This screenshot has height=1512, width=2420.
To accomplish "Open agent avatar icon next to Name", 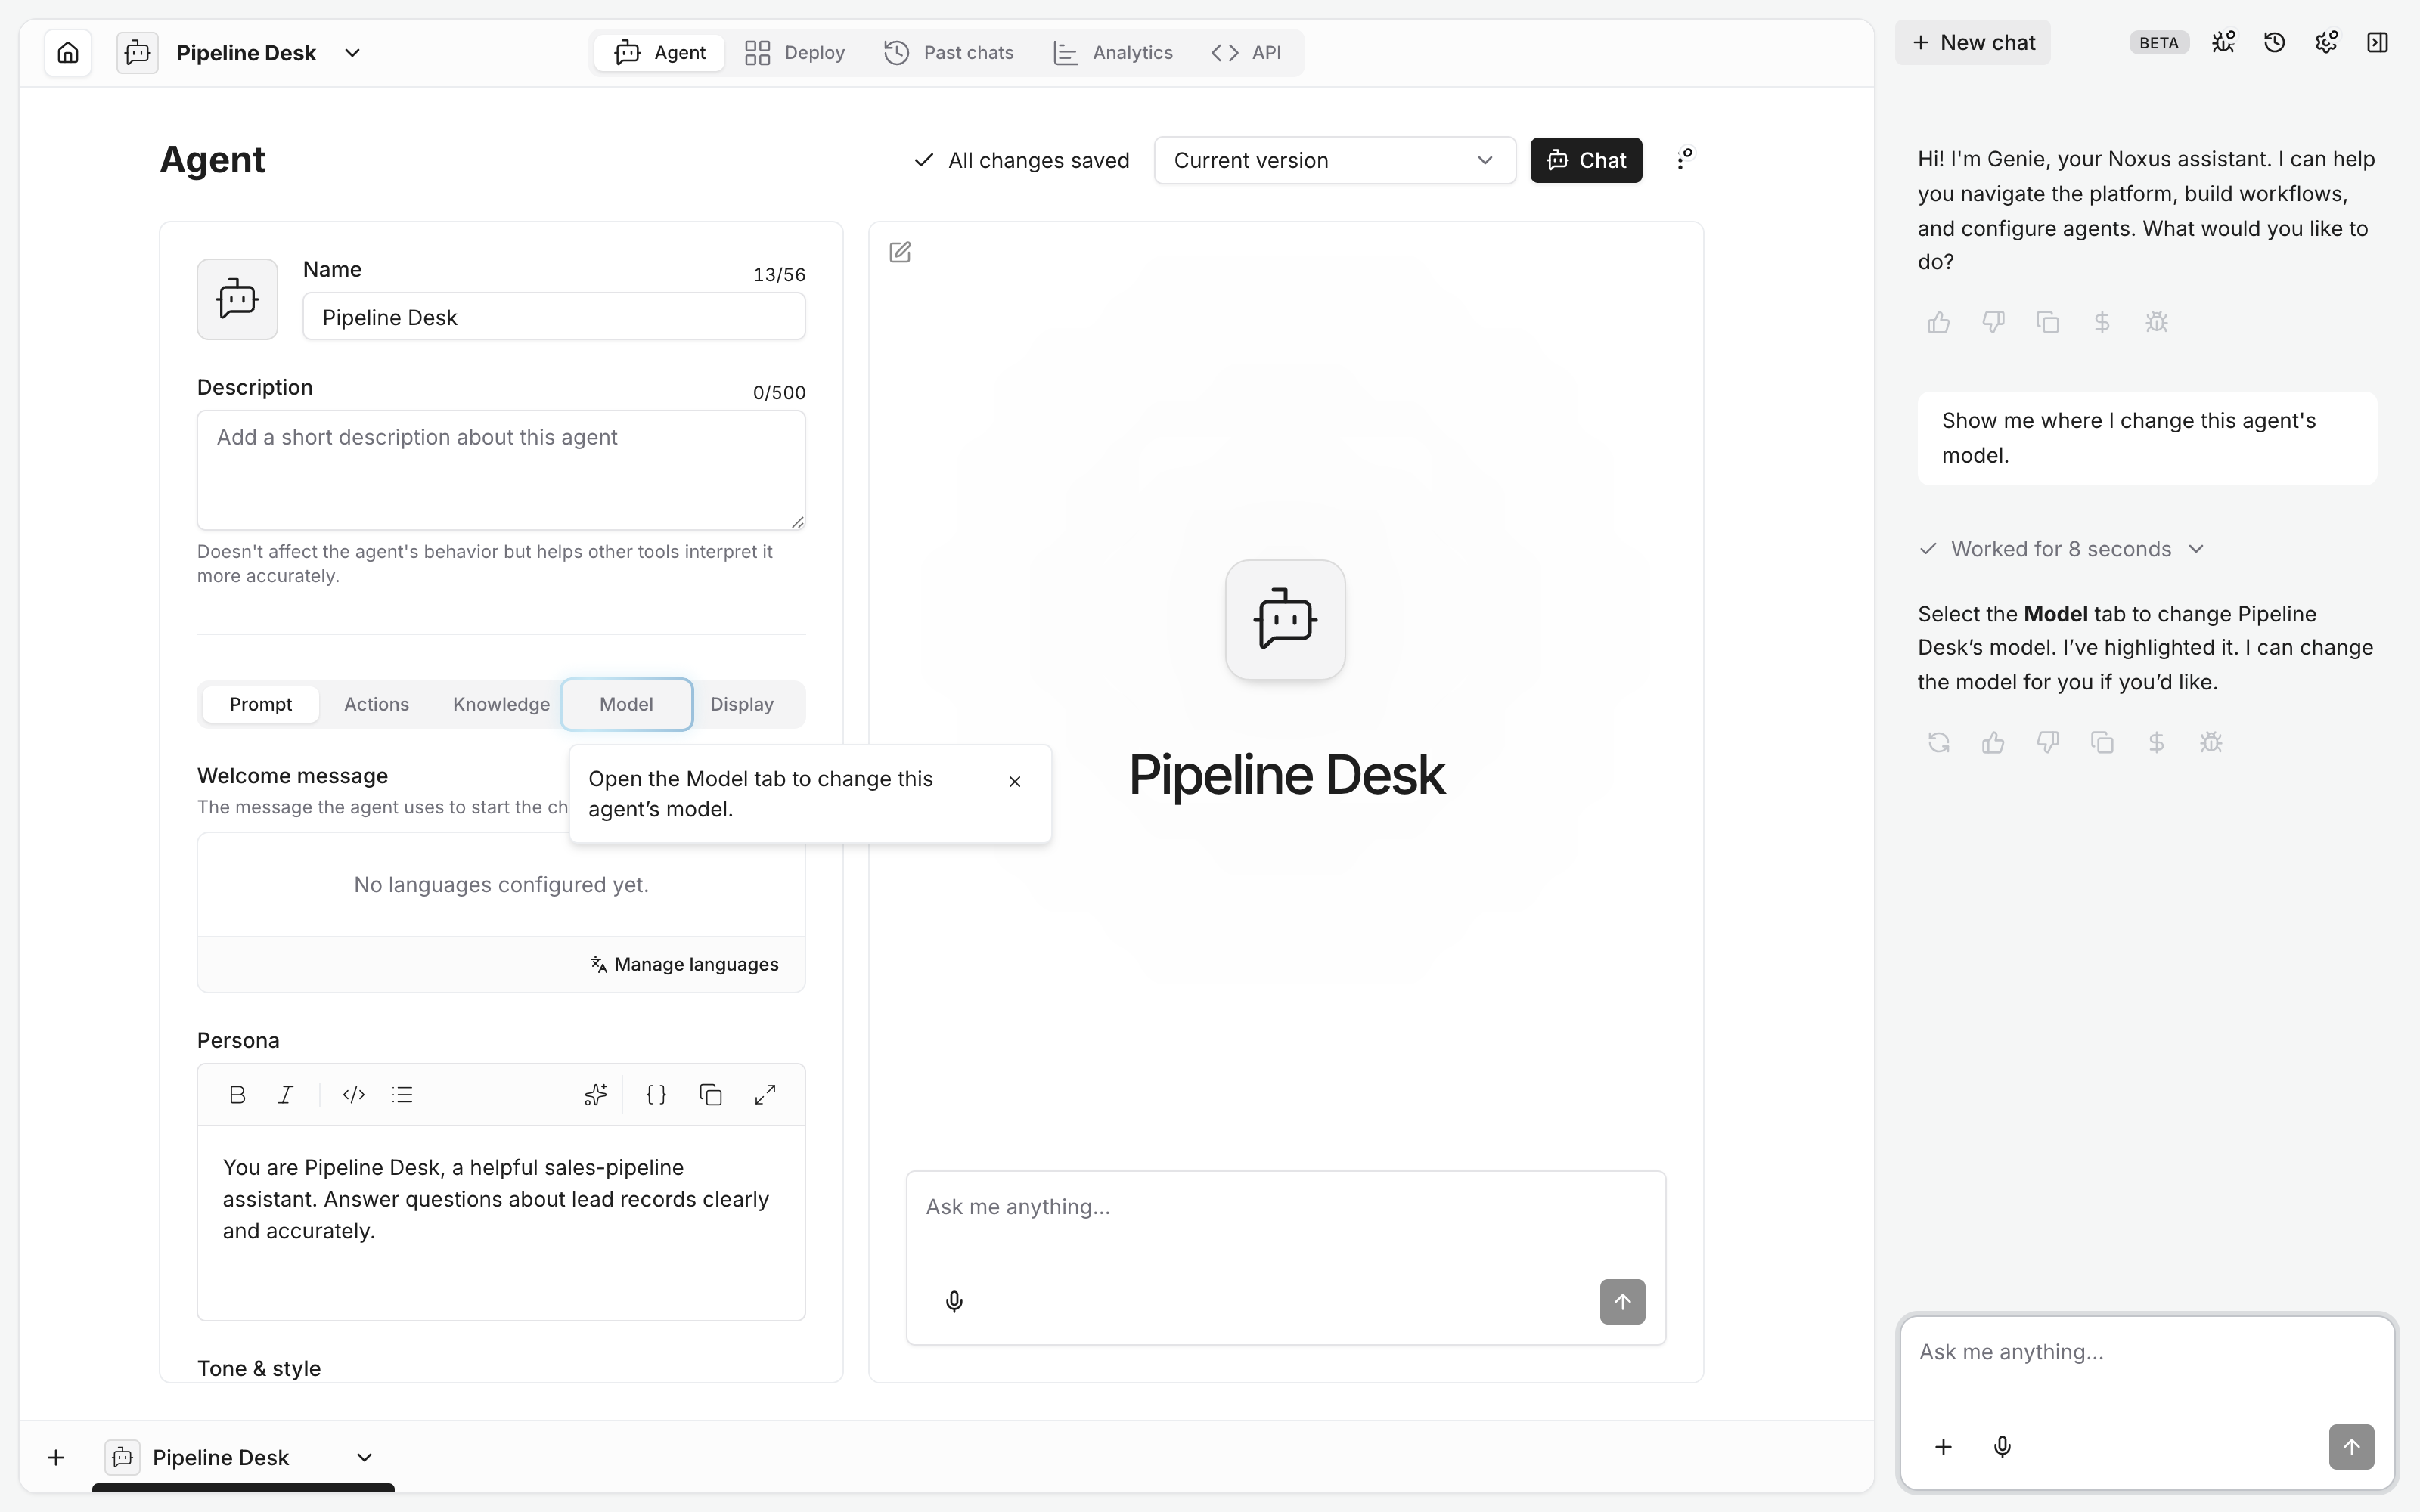I will (x=237, y=299).
